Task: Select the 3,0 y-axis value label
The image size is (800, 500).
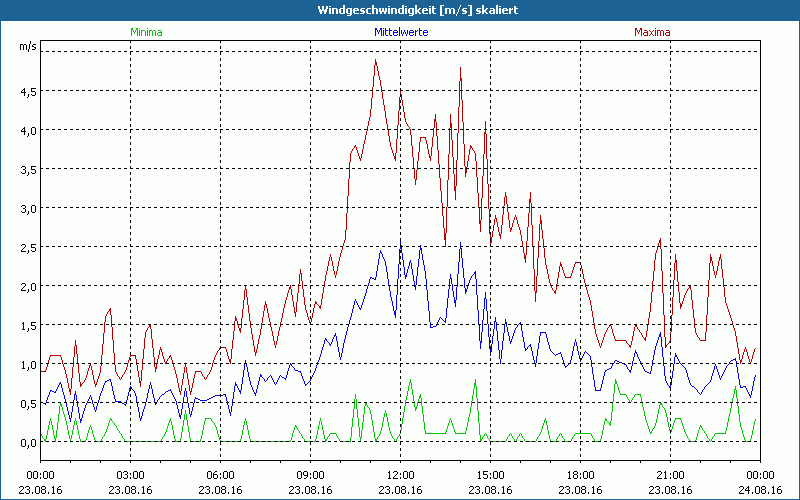Action: tap(26, 208)
